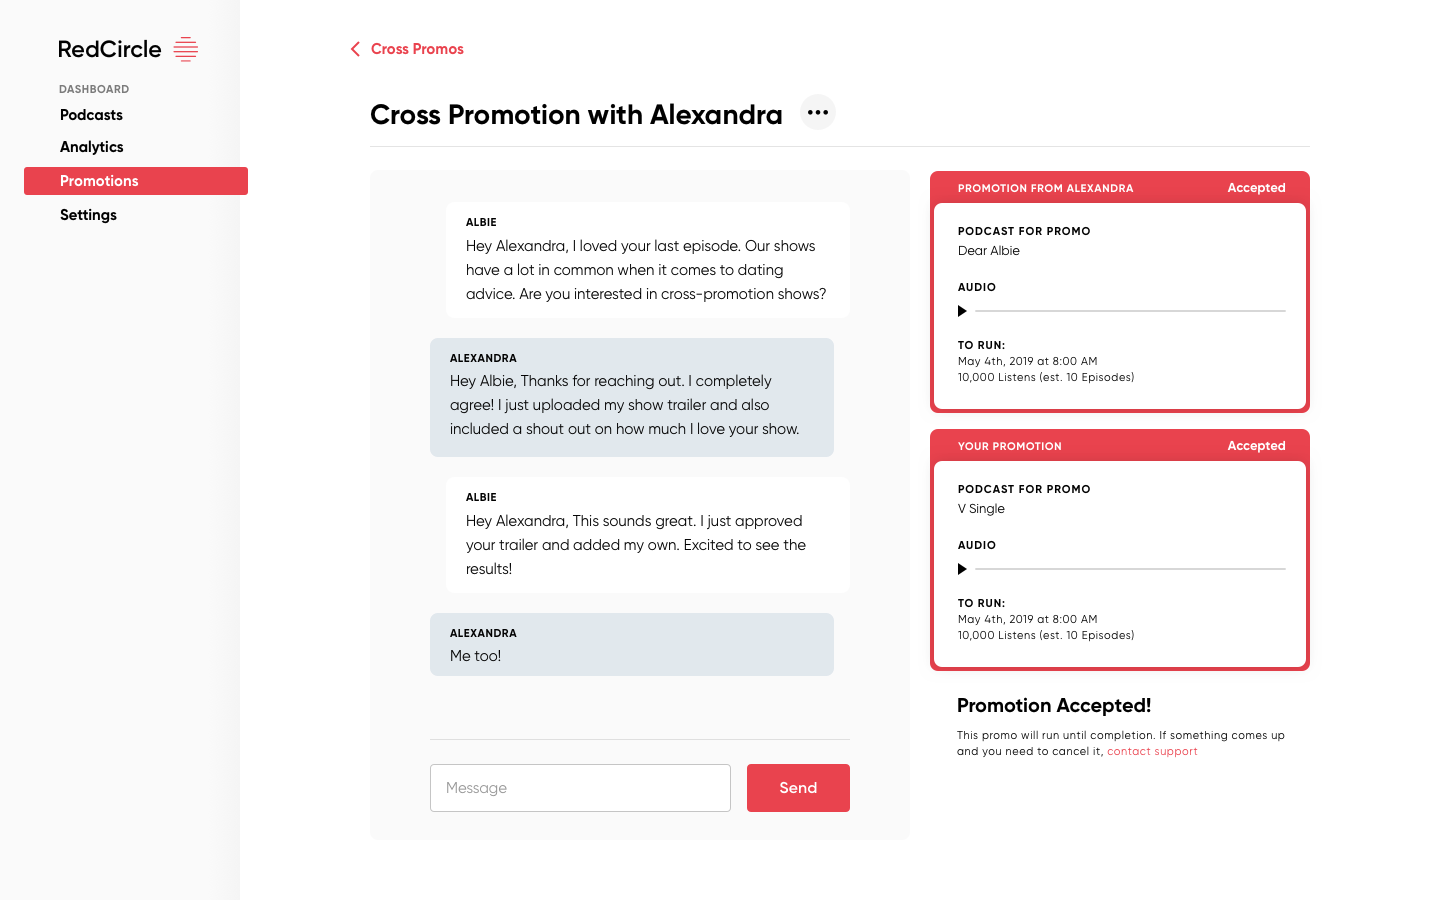1440x900 pixels.
Task: Click the RedCircle striped circle logo icon
Action: [x=186, y=49]
